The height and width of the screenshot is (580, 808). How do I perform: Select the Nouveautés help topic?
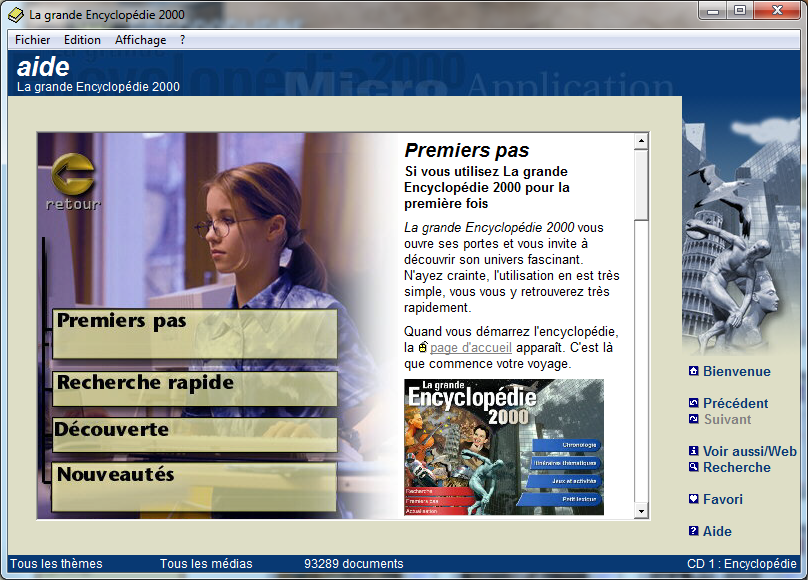pos(195,487)
